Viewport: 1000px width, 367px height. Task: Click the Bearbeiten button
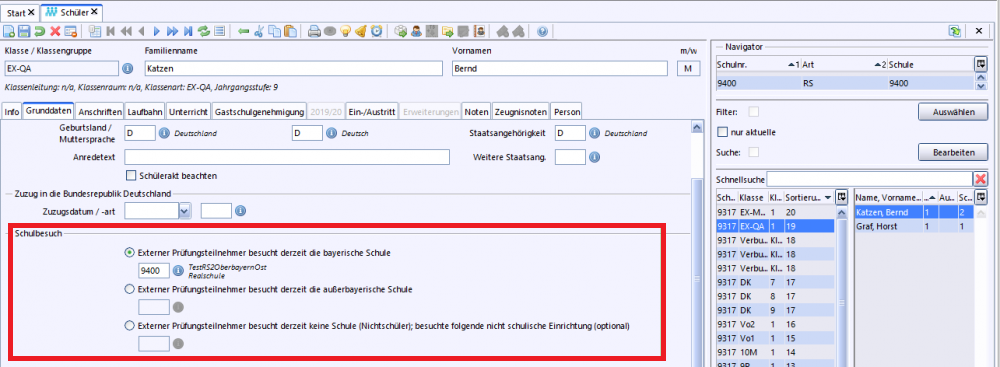point(953,153)
